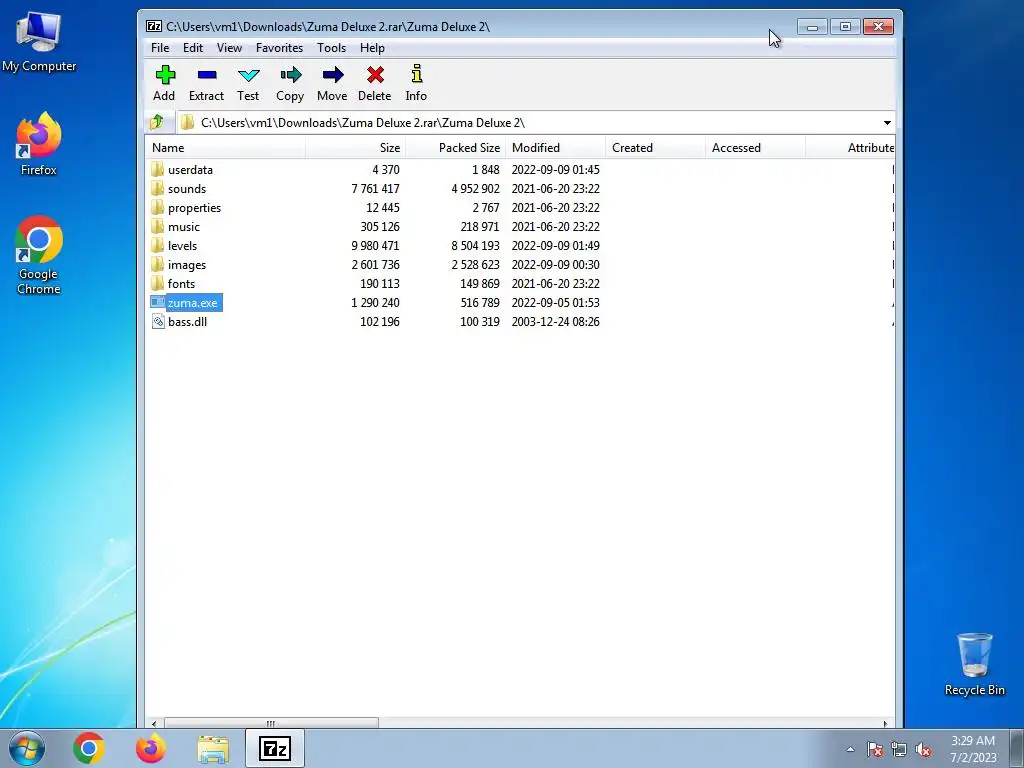
Task: Click the network tray icon
Action: pos(899,749)
